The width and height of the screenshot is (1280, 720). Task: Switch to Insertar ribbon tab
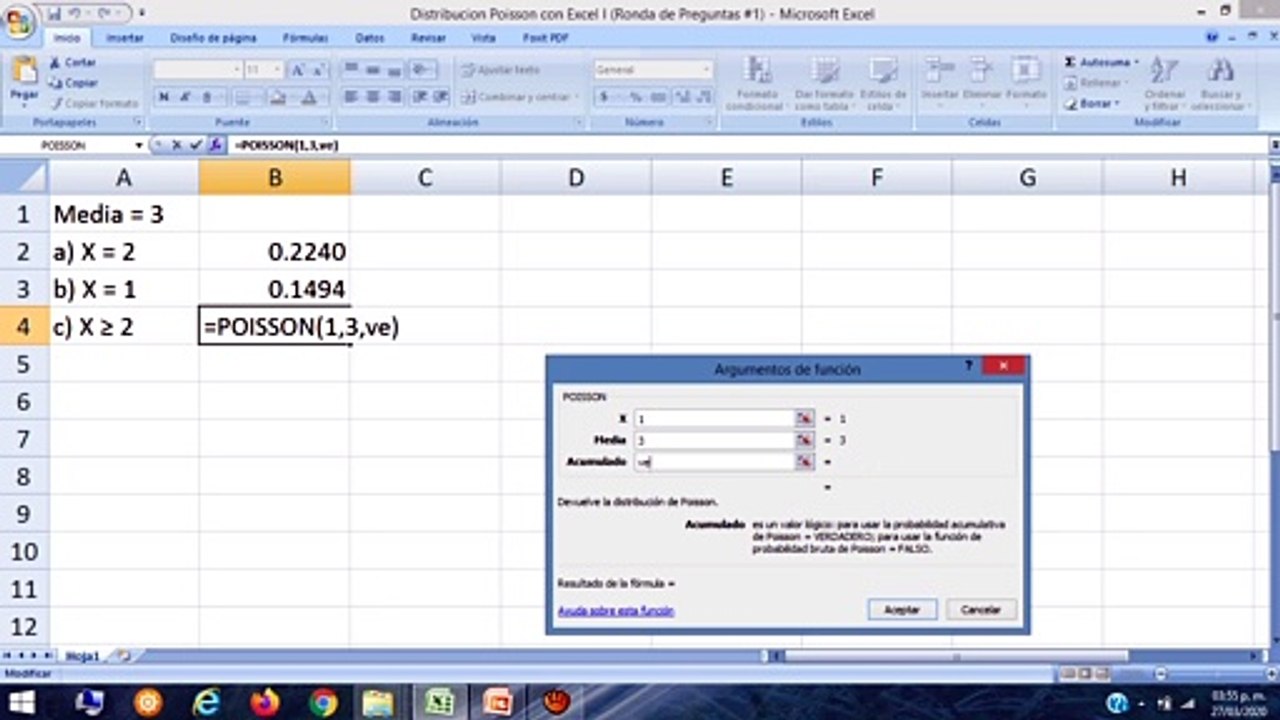point(125,38)
